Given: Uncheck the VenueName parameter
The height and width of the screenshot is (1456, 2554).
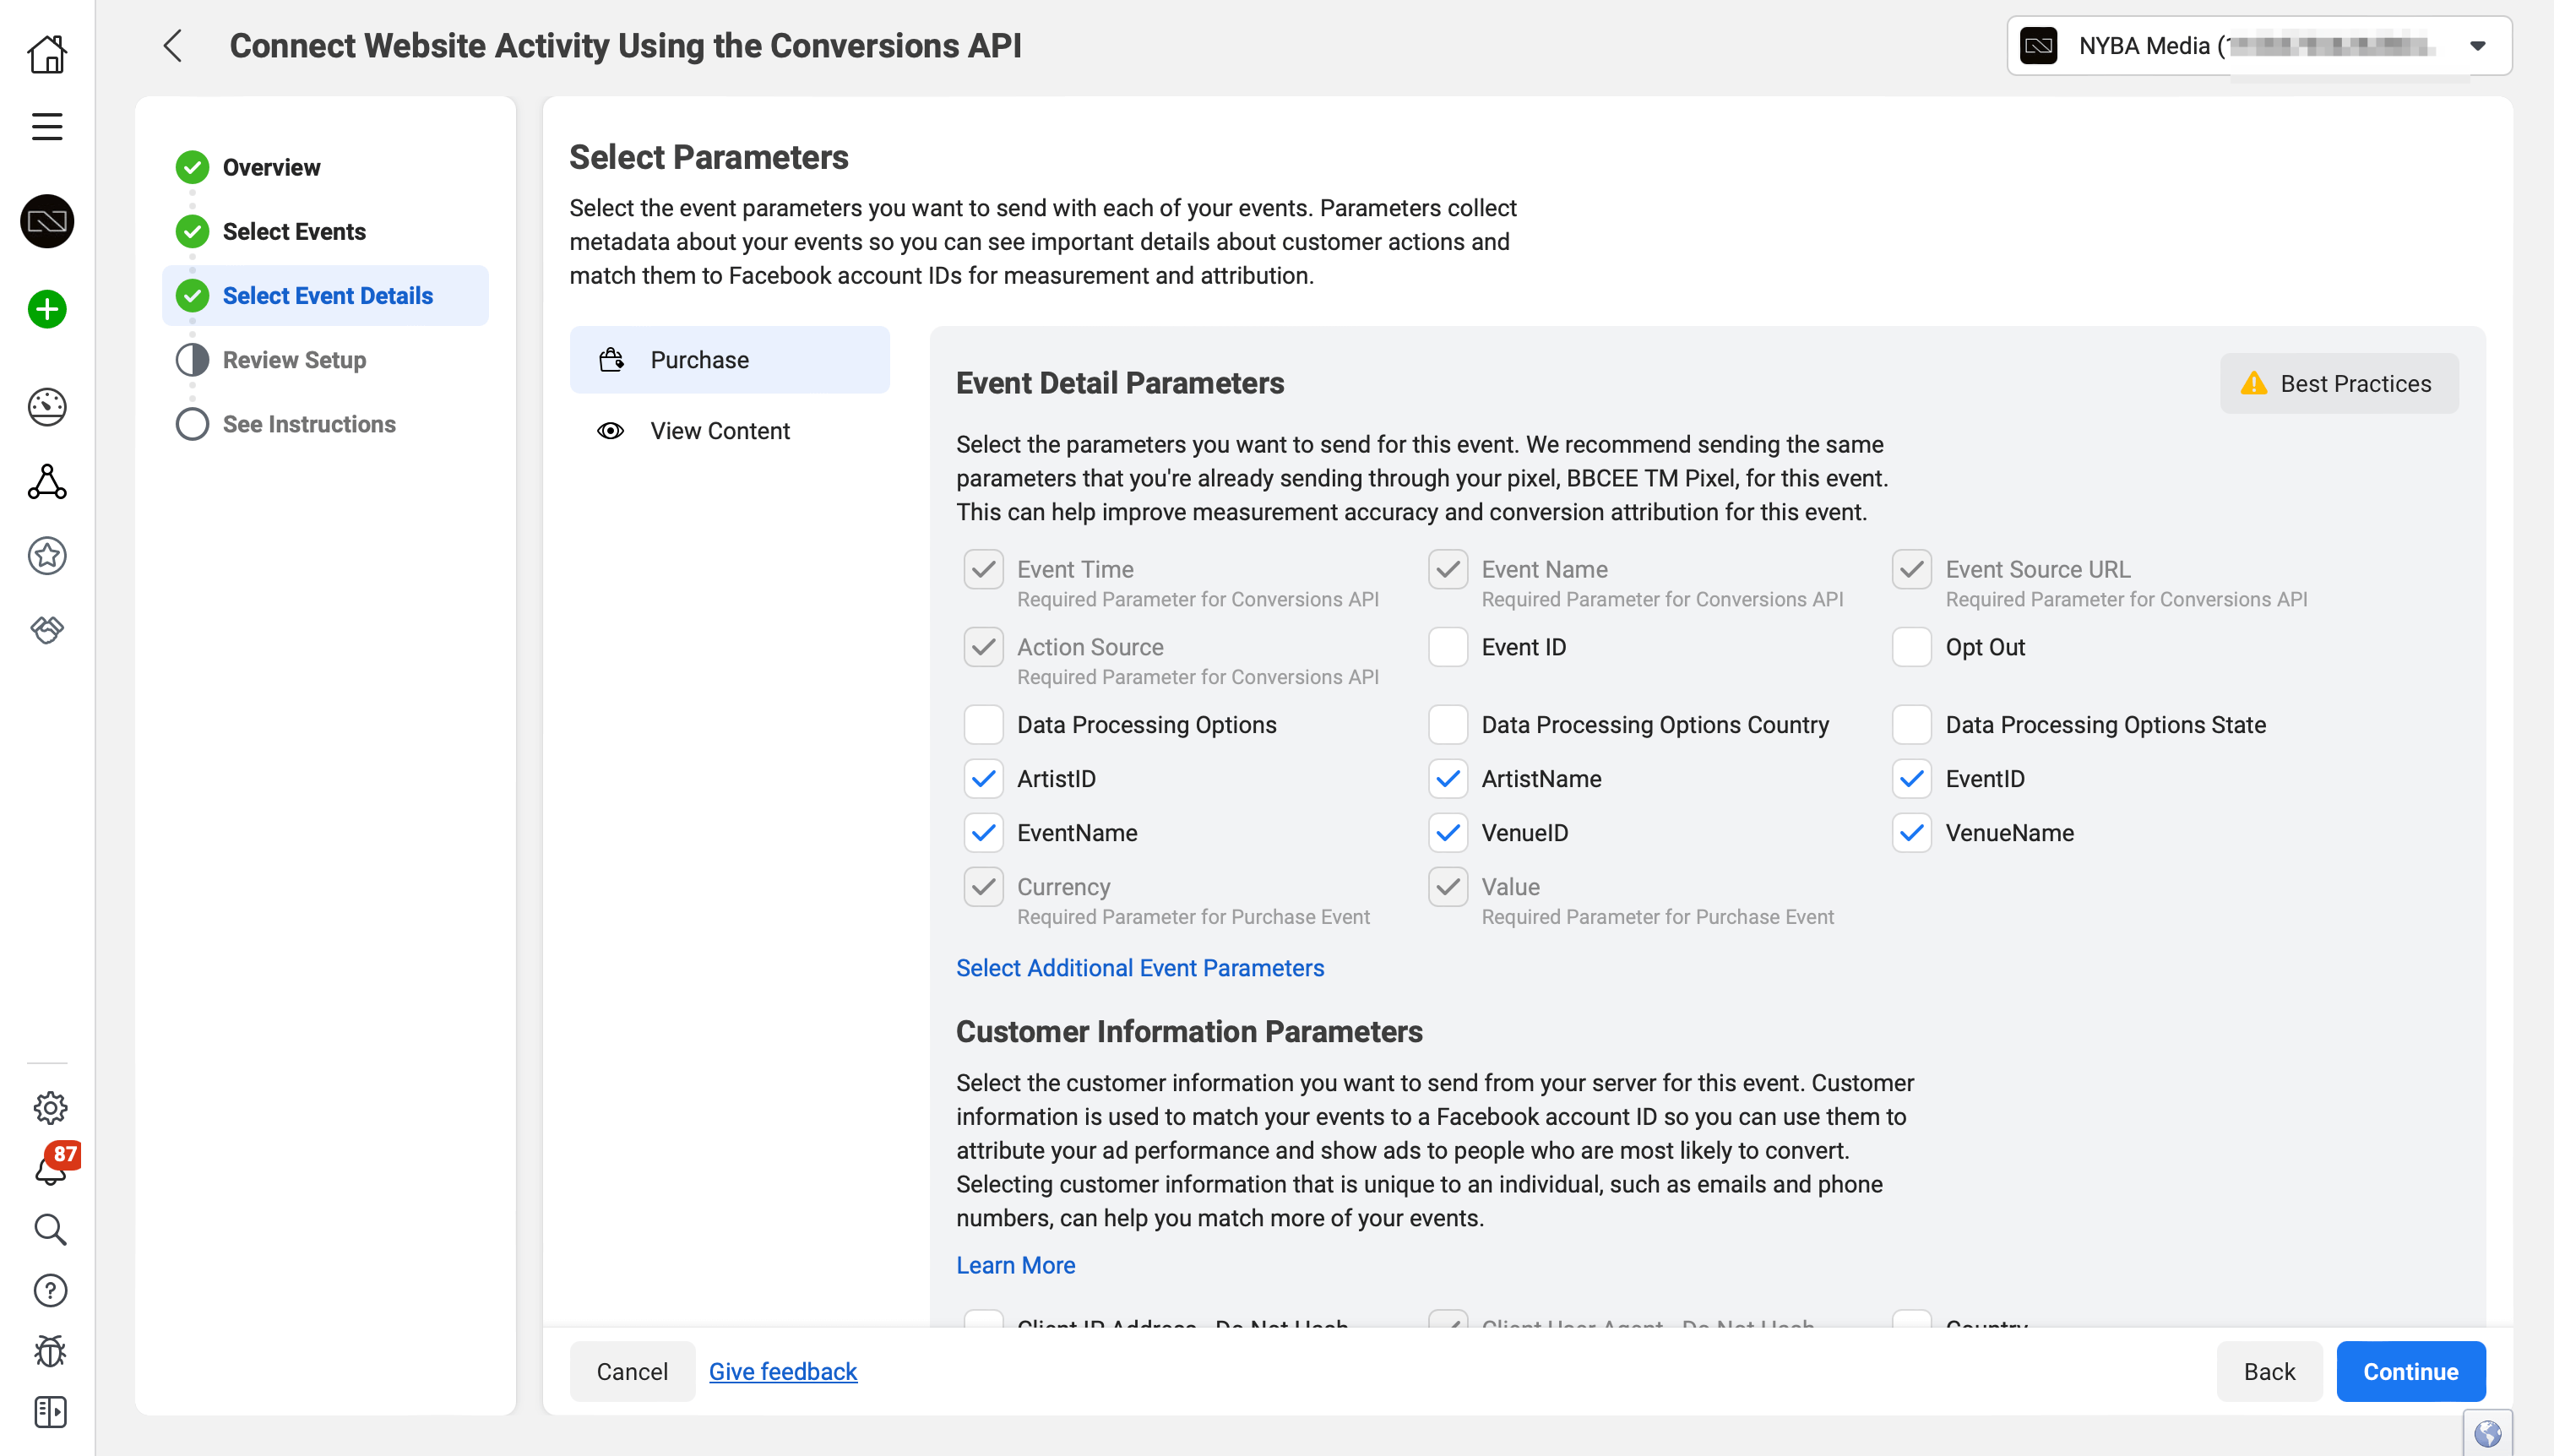Looking at the screenshot, I should 1911,832.
